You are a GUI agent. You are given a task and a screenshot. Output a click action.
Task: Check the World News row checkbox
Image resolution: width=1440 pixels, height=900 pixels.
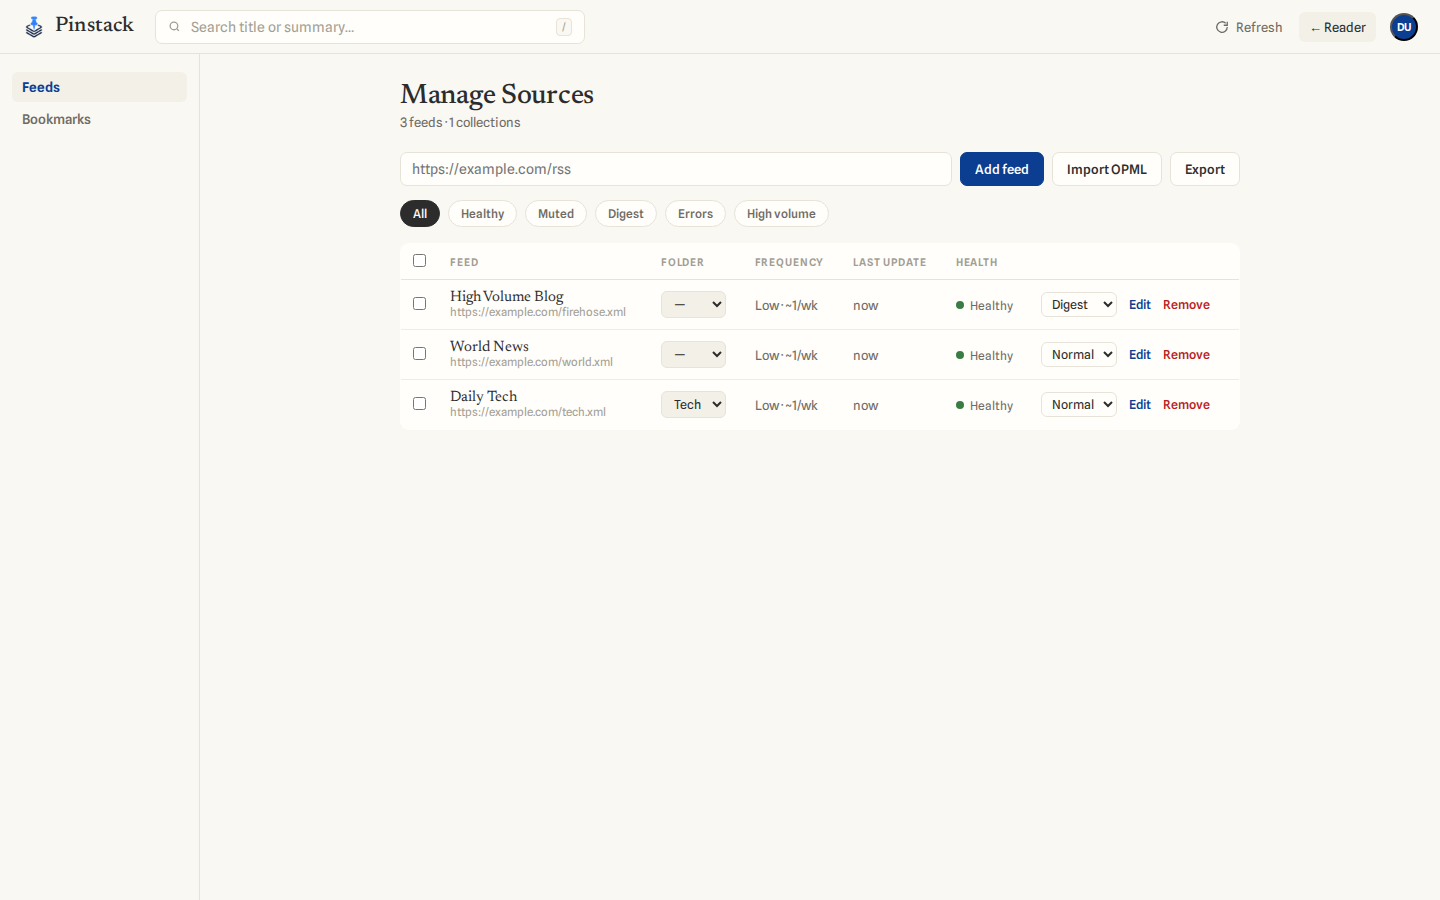click(x=419, y=354)
